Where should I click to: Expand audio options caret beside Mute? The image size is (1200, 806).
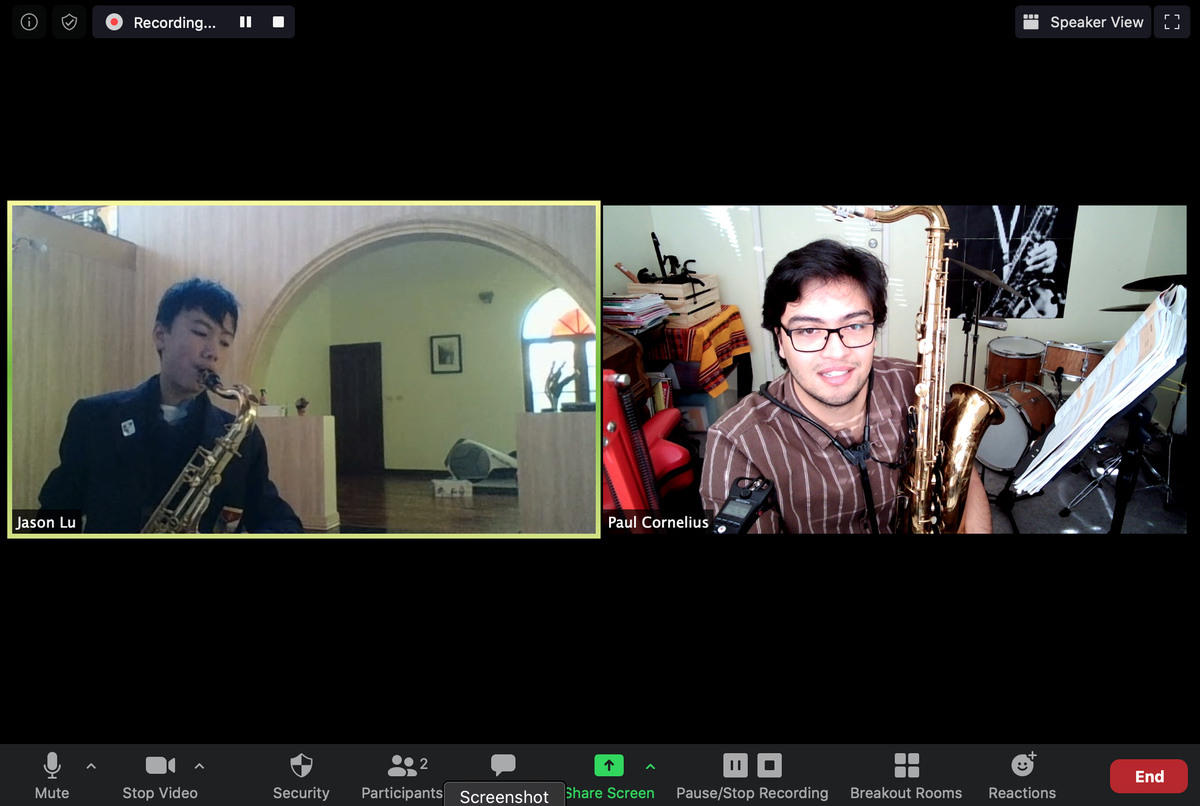click(91, 766)
